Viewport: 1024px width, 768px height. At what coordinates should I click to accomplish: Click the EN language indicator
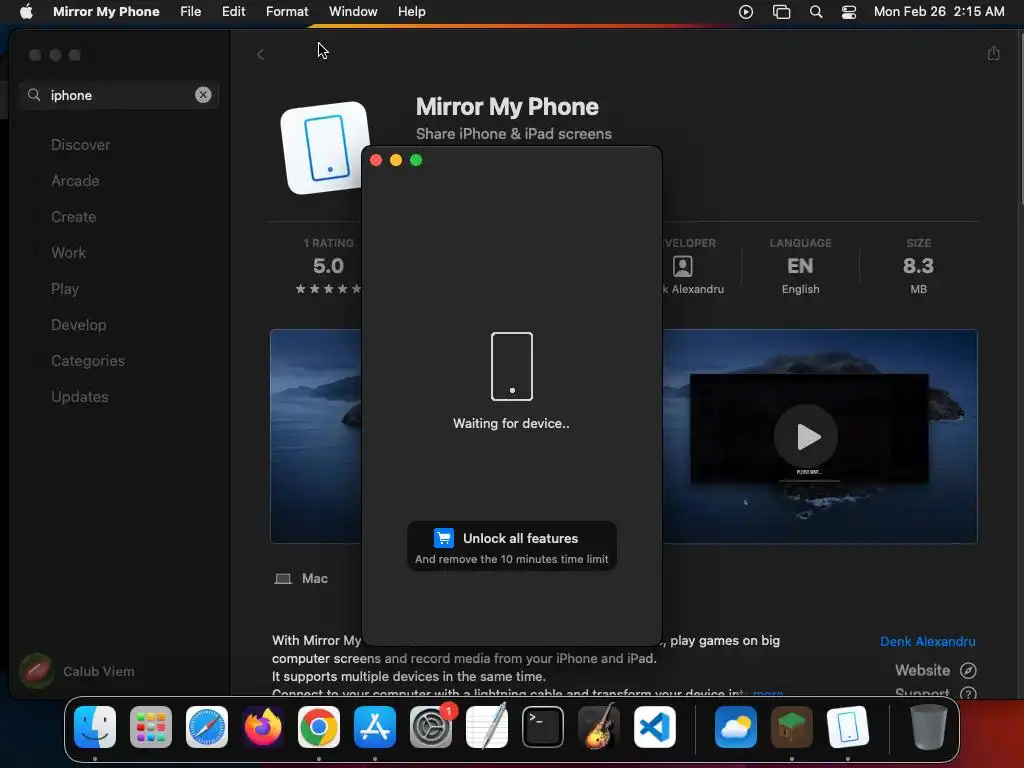click(x=800, y=266)
